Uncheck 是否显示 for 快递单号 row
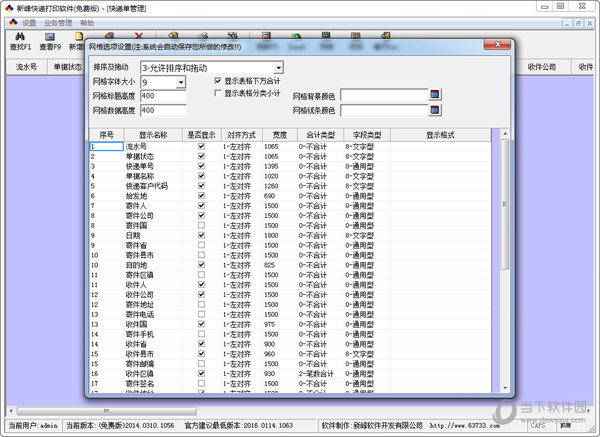Image resolution: width=600 pixels, height=437 pixels. pos(201,166)
